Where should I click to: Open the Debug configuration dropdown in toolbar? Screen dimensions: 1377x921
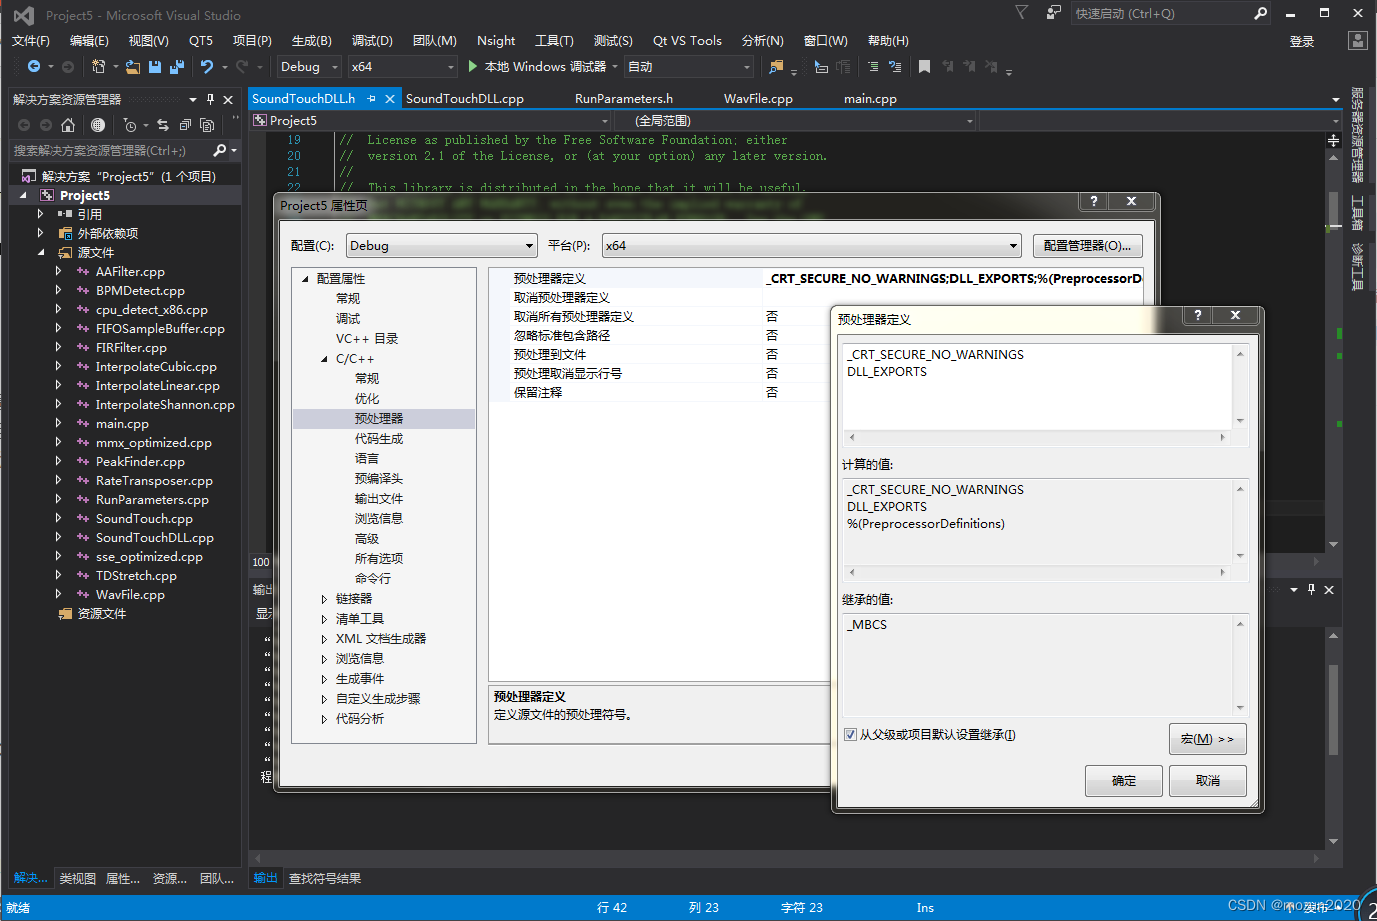tap(309, 67)
